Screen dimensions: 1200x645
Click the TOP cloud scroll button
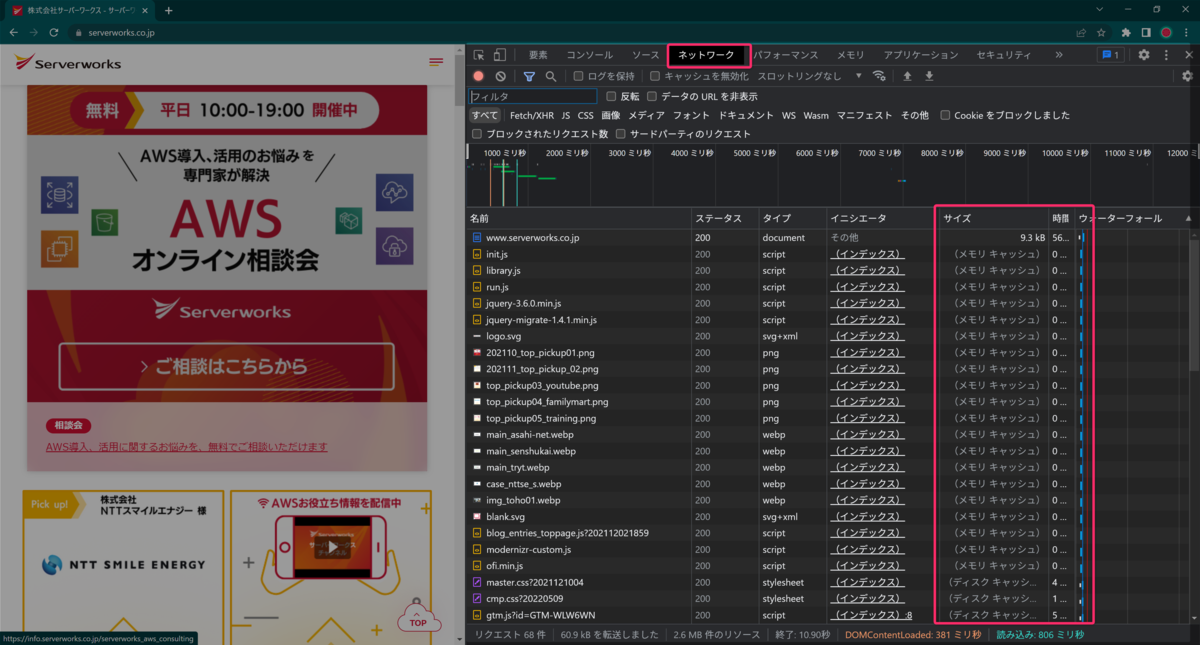point(418,618)
